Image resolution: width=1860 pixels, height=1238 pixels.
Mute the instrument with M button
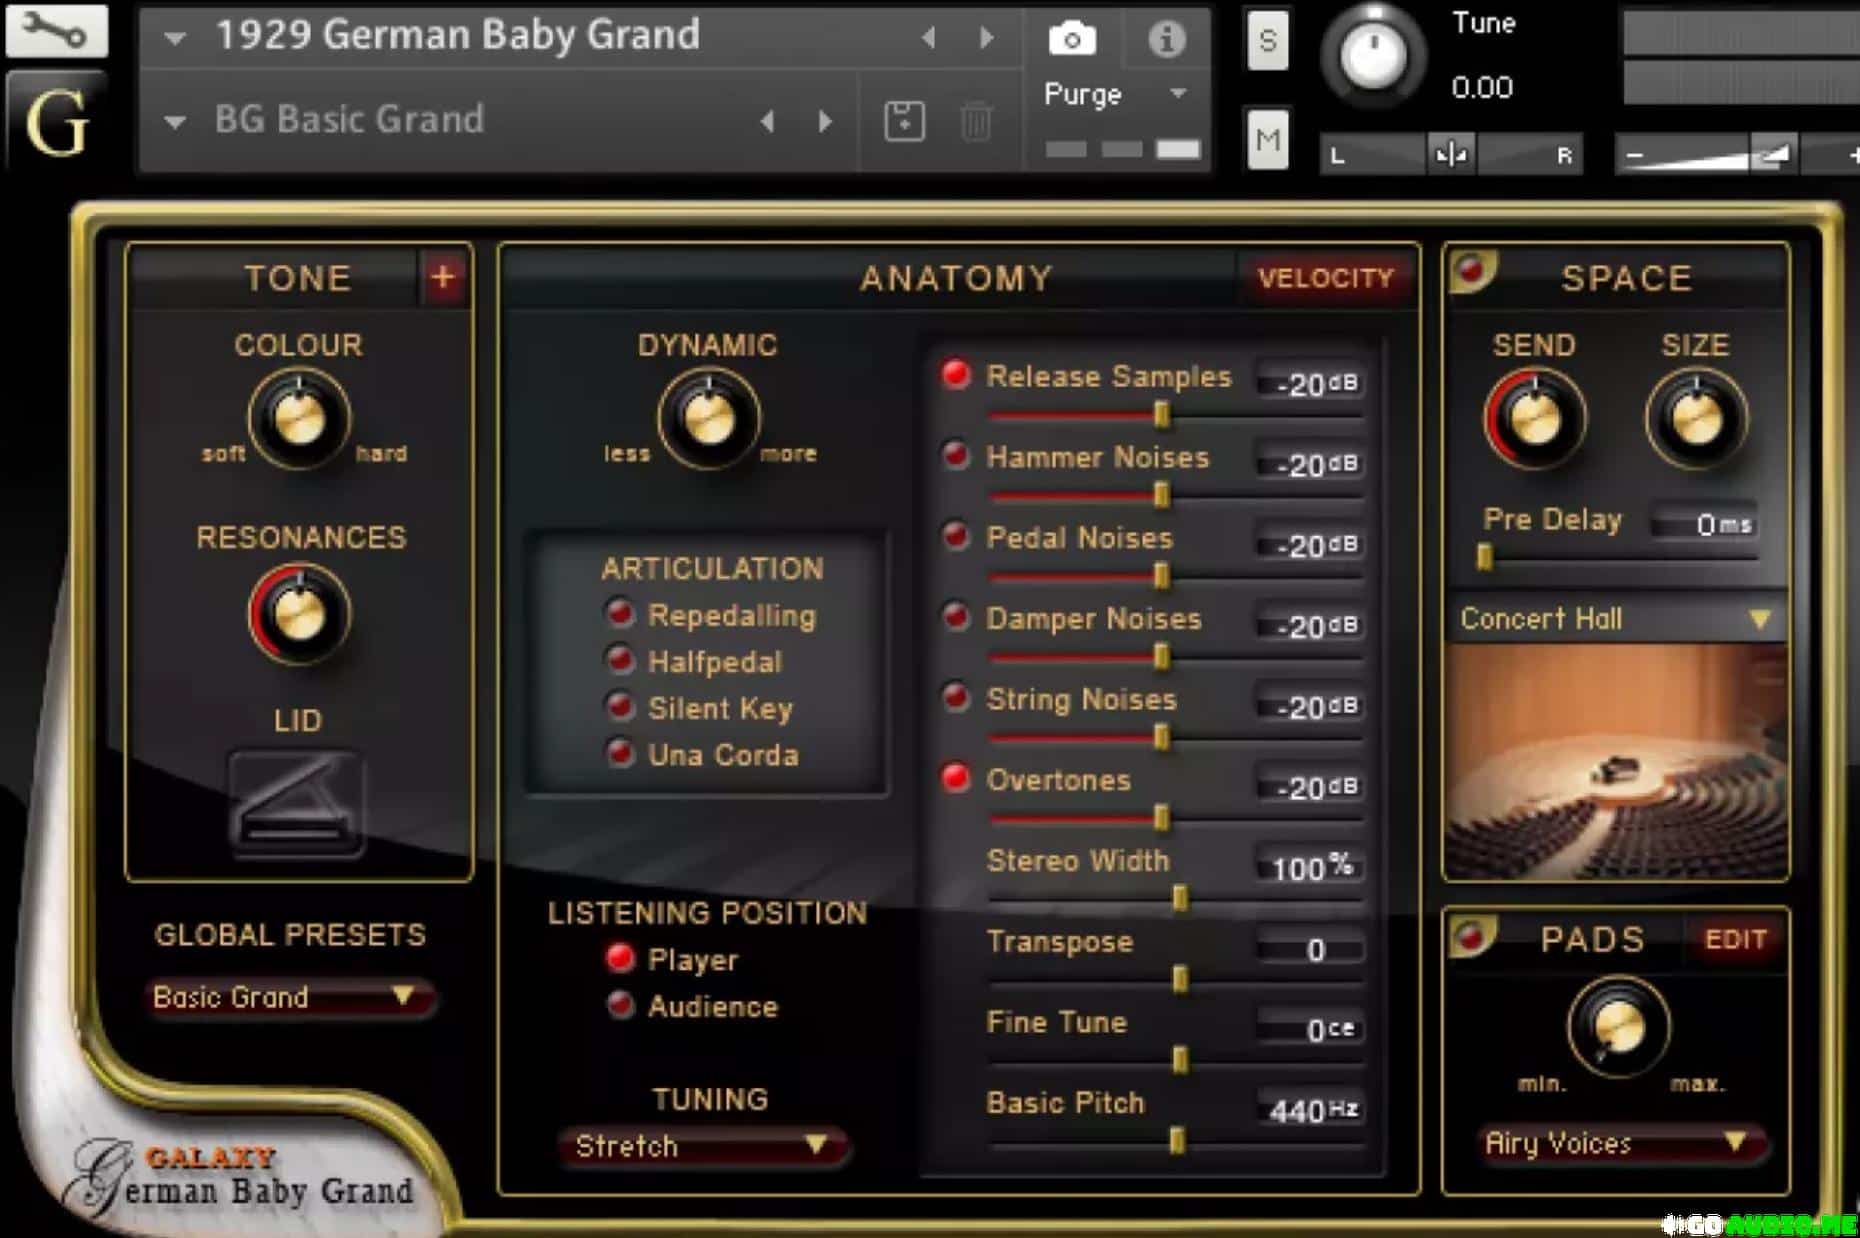[1267, 140]
